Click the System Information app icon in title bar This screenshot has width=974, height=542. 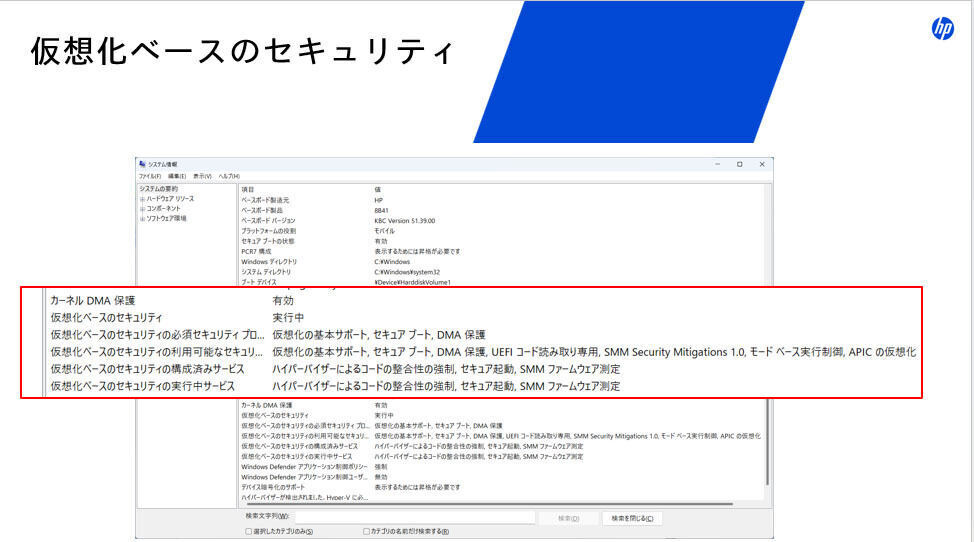click(x=142, y=164)
